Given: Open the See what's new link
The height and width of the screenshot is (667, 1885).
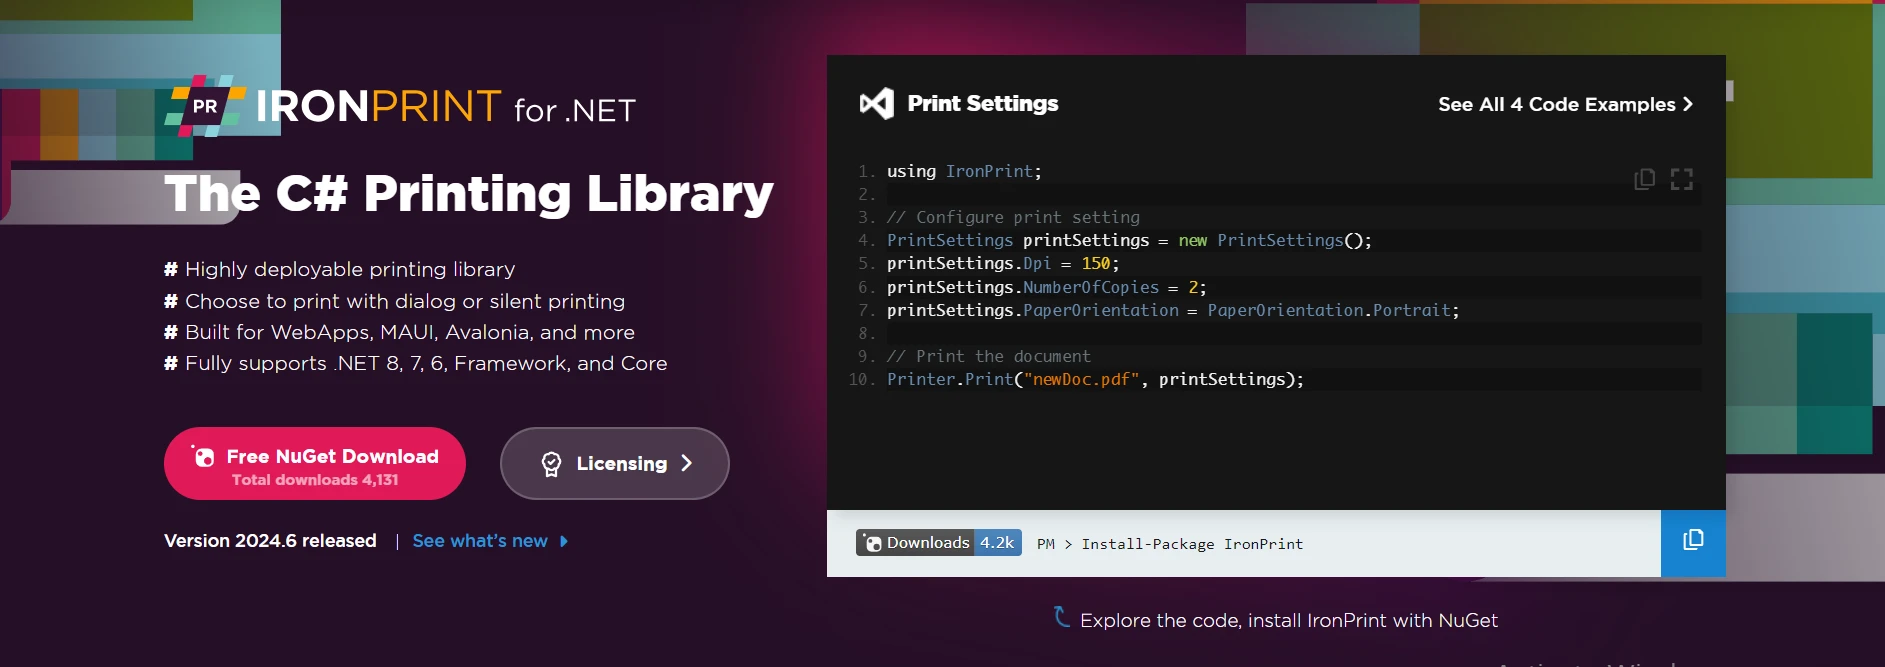Looking at the screenshot, I should pyautogui.click(x=480, y=541).
